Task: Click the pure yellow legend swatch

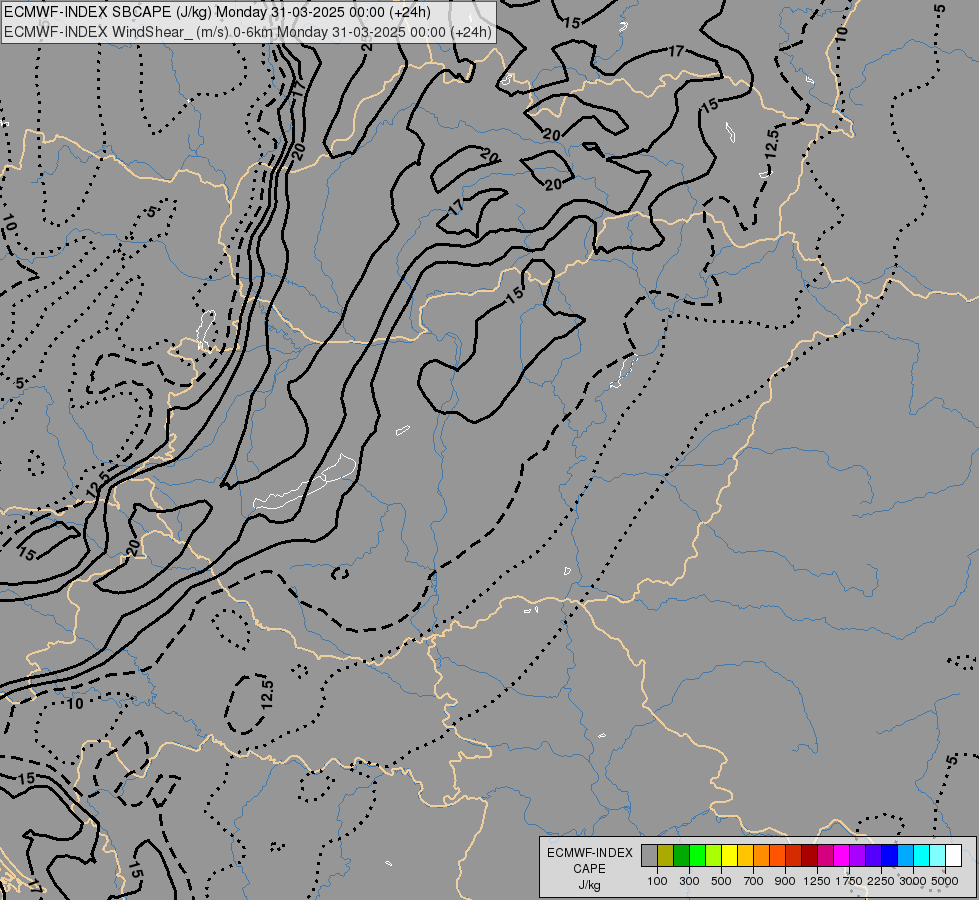Action: 729,856
